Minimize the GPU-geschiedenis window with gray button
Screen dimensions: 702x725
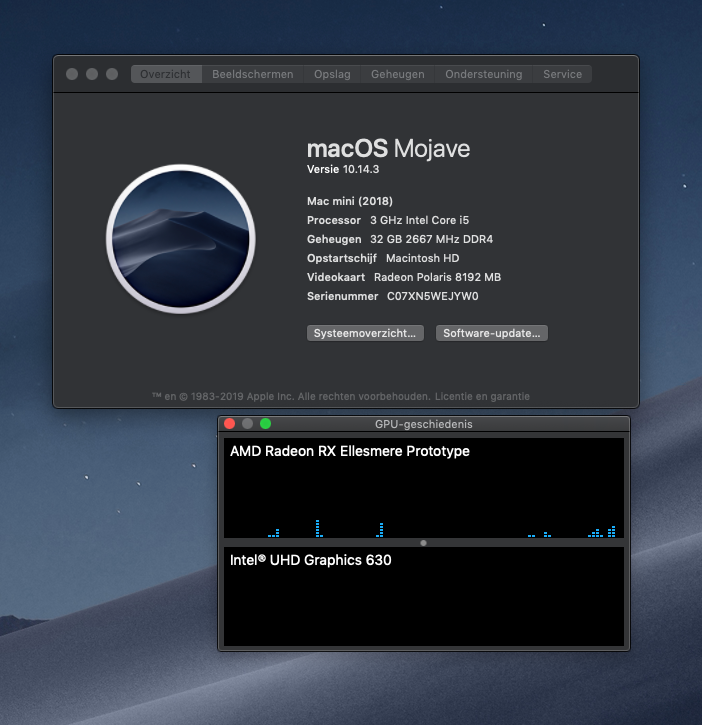coord(247,424)
